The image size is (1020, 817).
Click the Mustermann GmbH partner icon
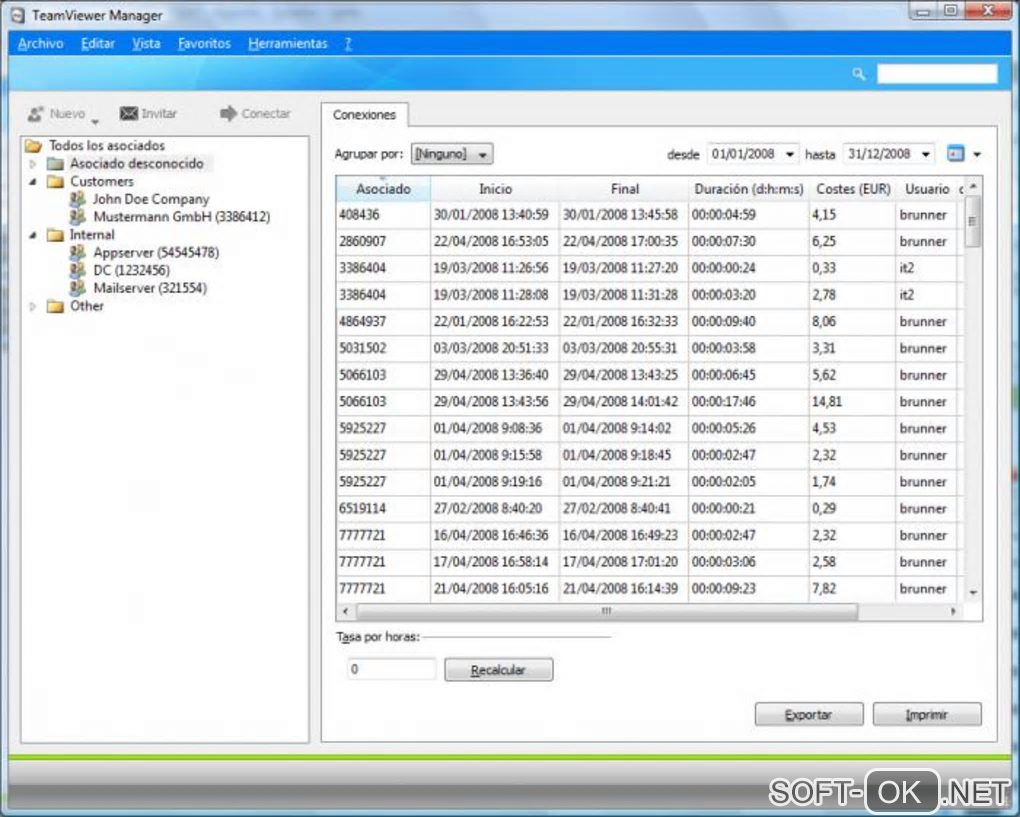(x=77, y=216)
